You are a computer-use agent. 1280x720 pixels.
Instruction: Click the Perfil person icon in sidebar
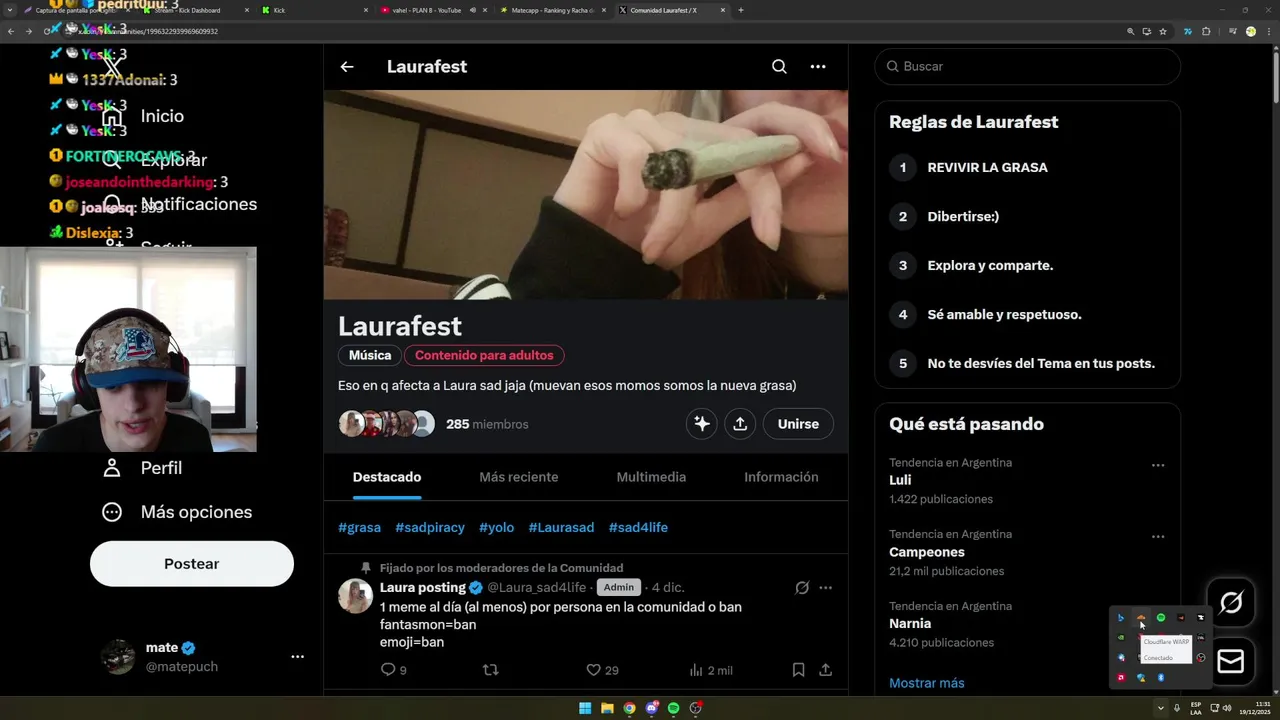click(112, 468)
